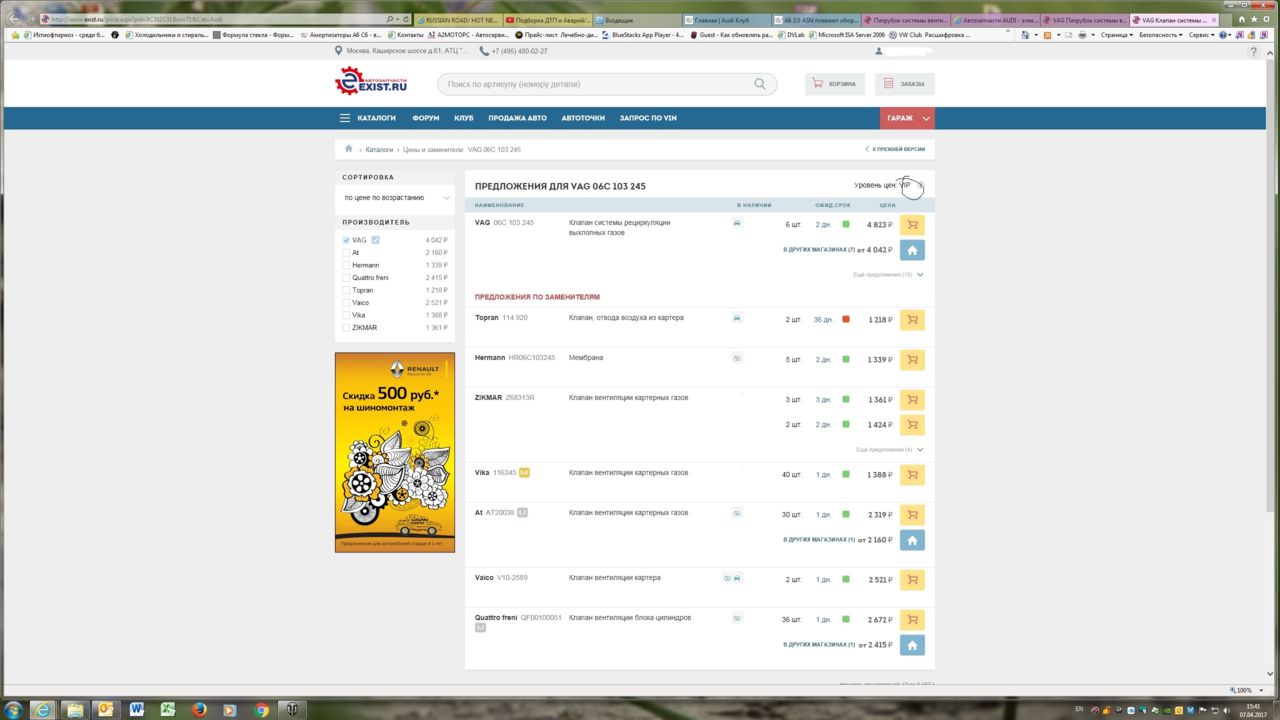
Task: Open the Корзина shopping cart
Action: (834, 84)
